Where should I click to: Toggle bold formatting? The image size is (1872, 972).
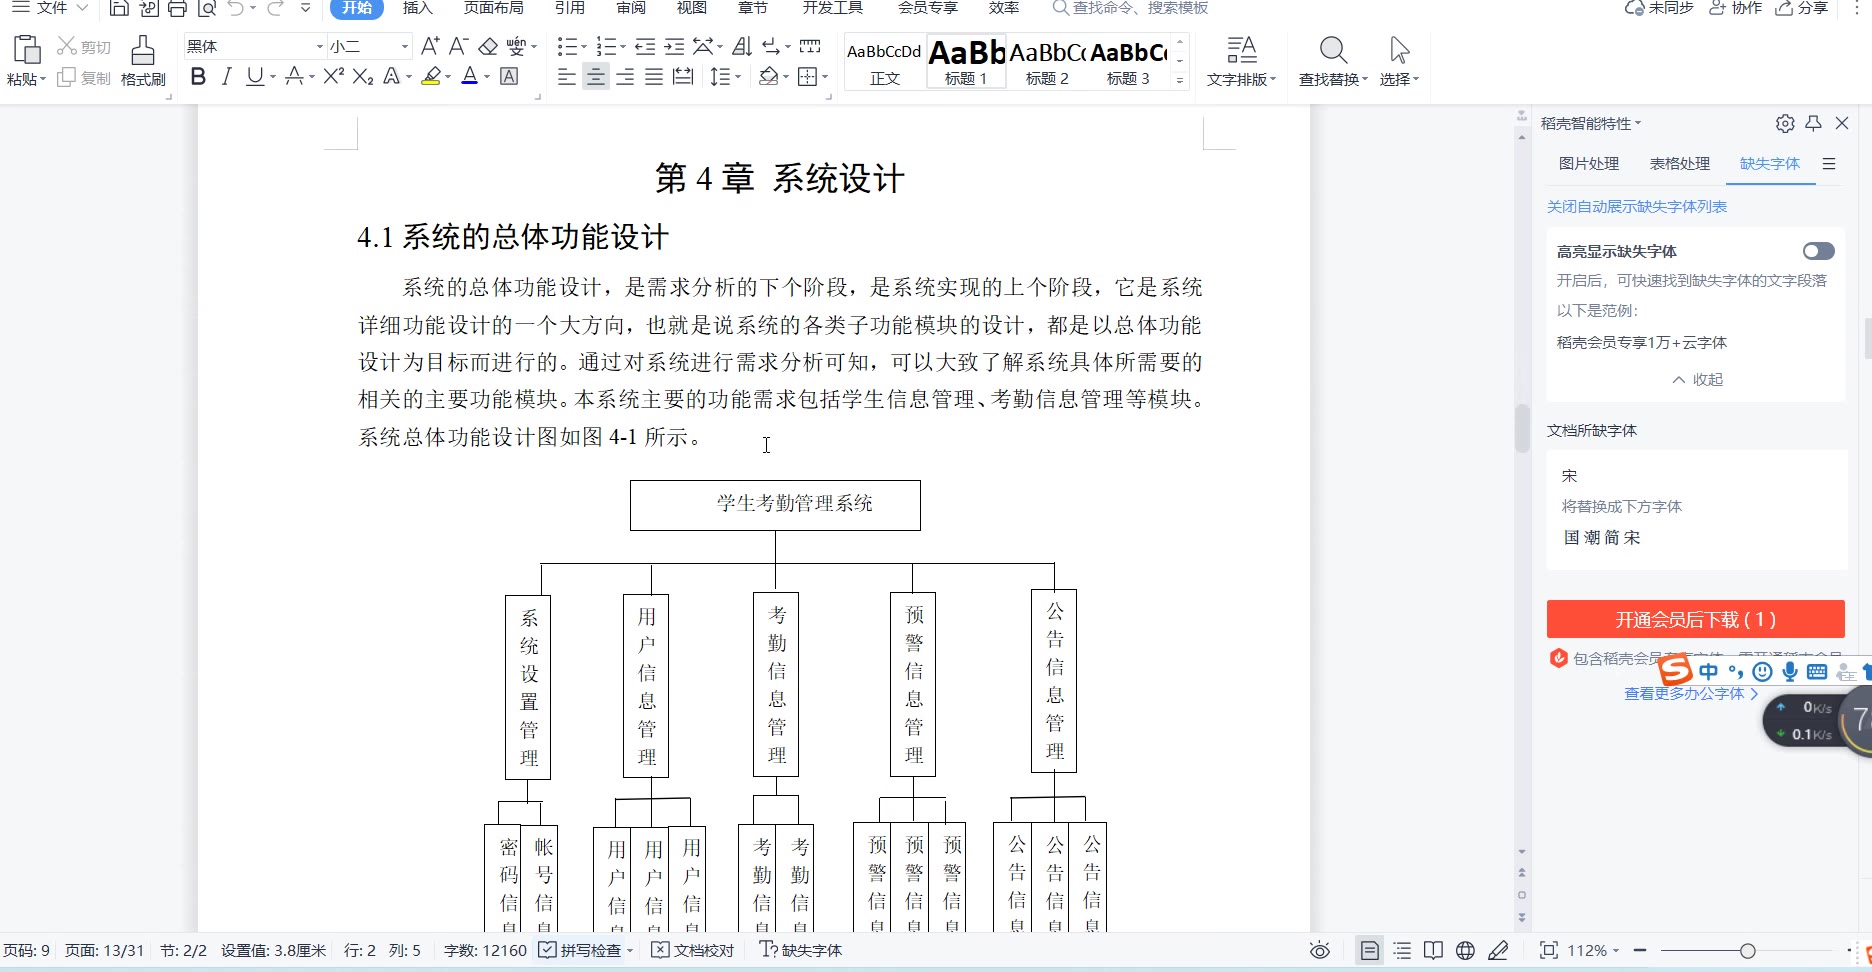[x=198, y=77]
